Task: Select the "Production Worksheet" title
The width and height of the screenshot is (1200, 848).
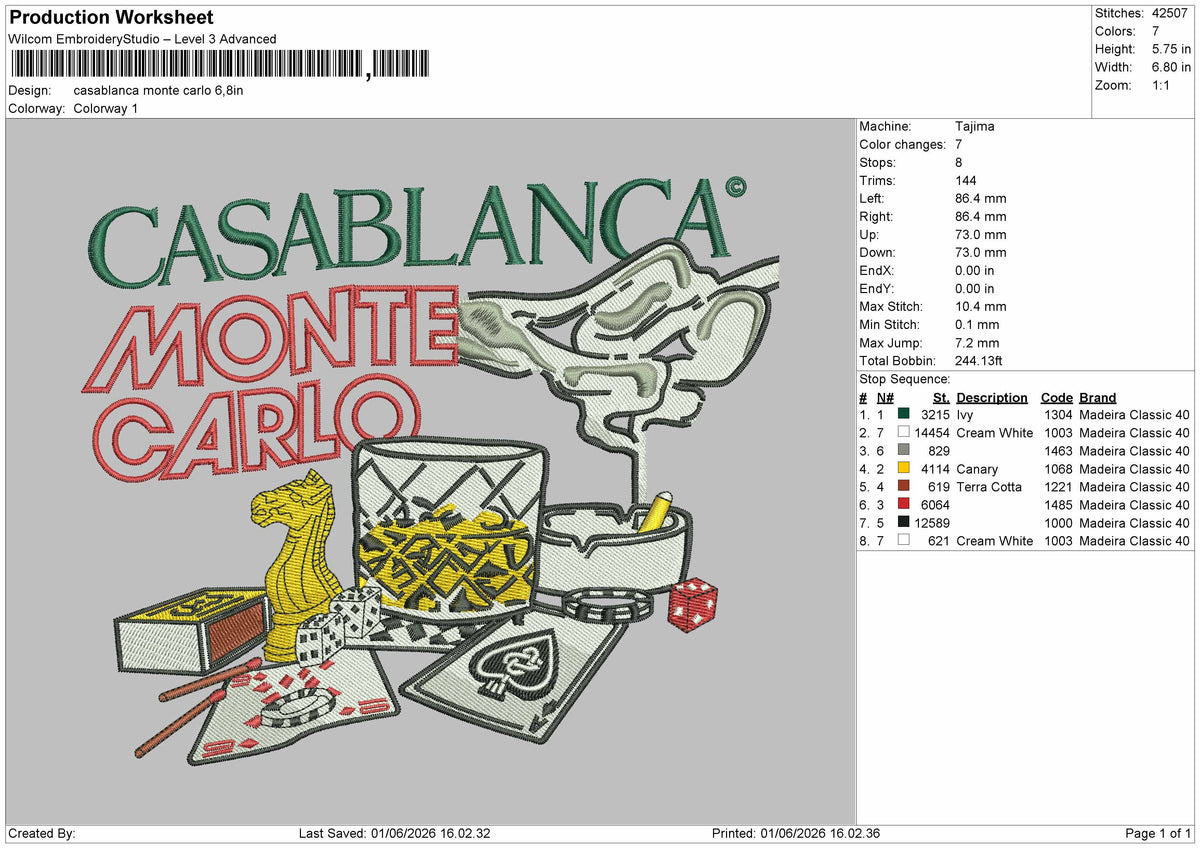Action: point(111,18)
